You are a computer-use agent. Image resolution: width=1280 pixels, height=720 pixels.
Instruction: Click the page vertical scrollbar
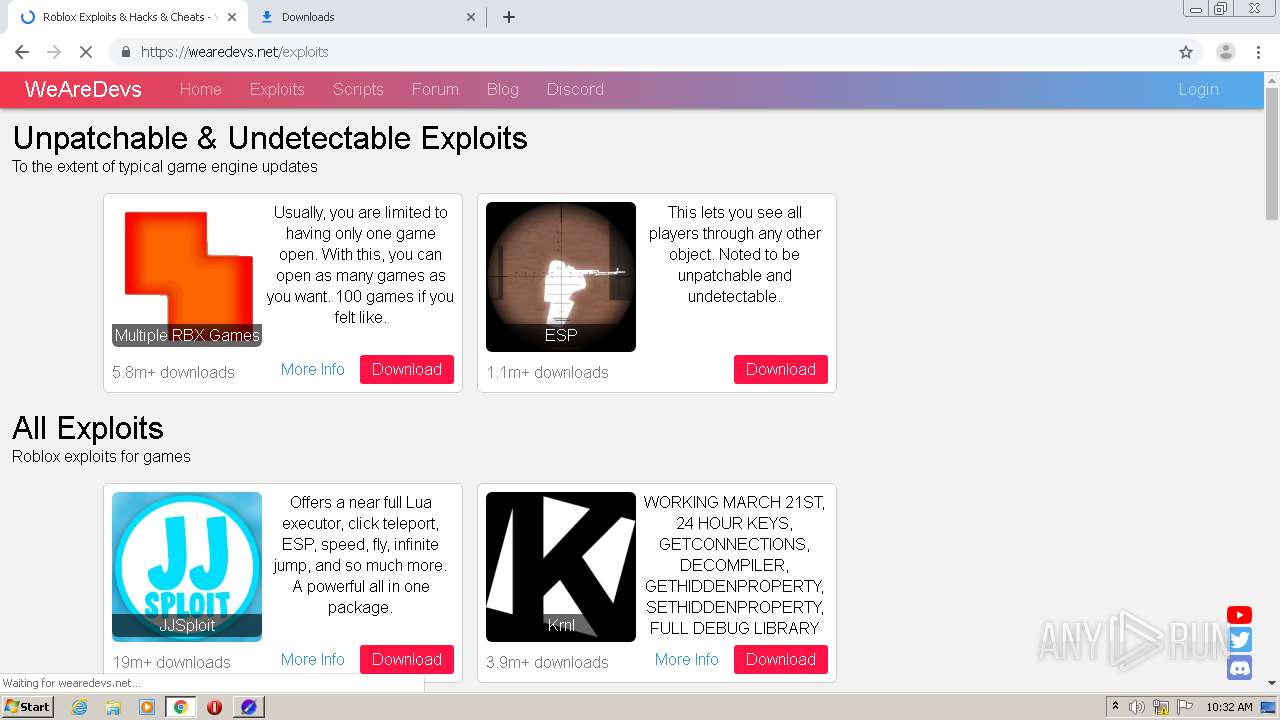pos(1272,153)
